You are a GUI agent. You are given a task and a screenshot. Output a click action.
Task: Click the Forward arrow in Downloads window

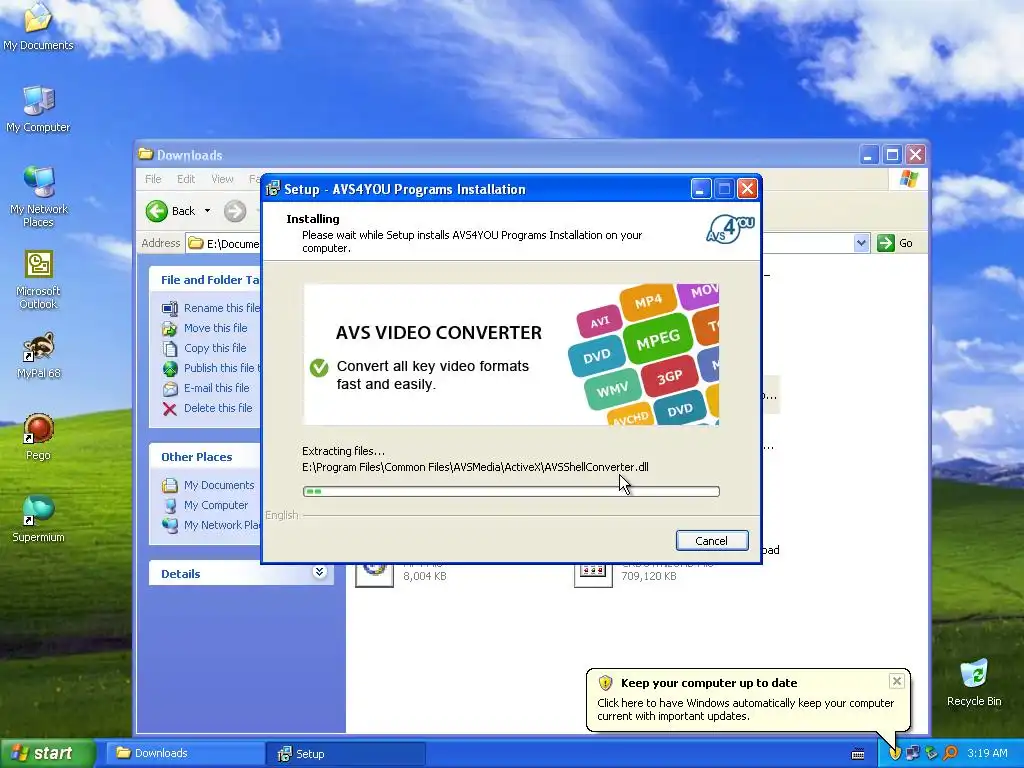[x=235, y=211]
